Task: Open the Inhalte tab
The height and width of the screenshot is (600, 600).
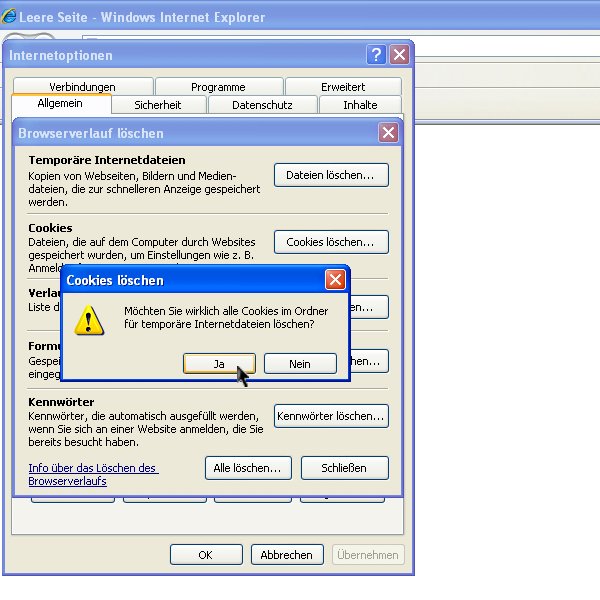Action: point(360,105)
